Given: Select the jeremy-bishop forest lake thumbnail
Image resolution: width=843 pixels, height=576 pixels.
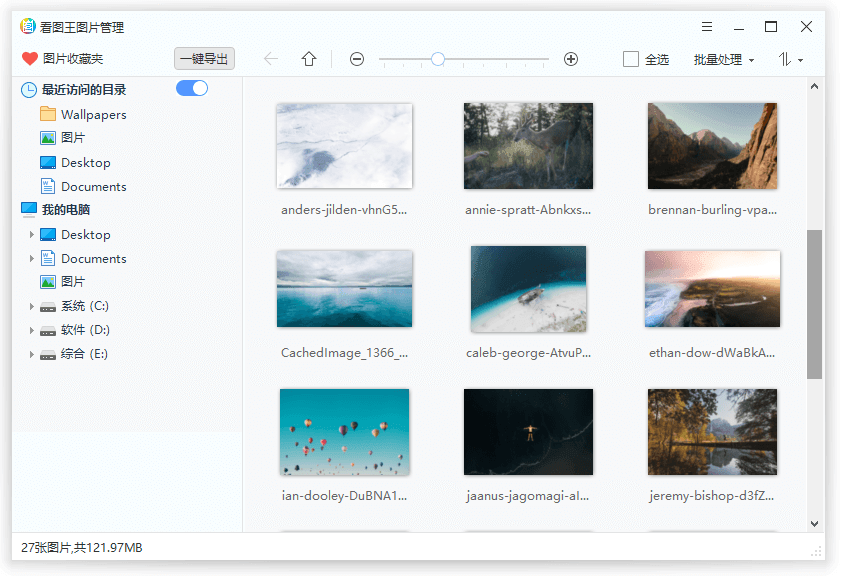Looking at the screenshot, I should [712, 432].
